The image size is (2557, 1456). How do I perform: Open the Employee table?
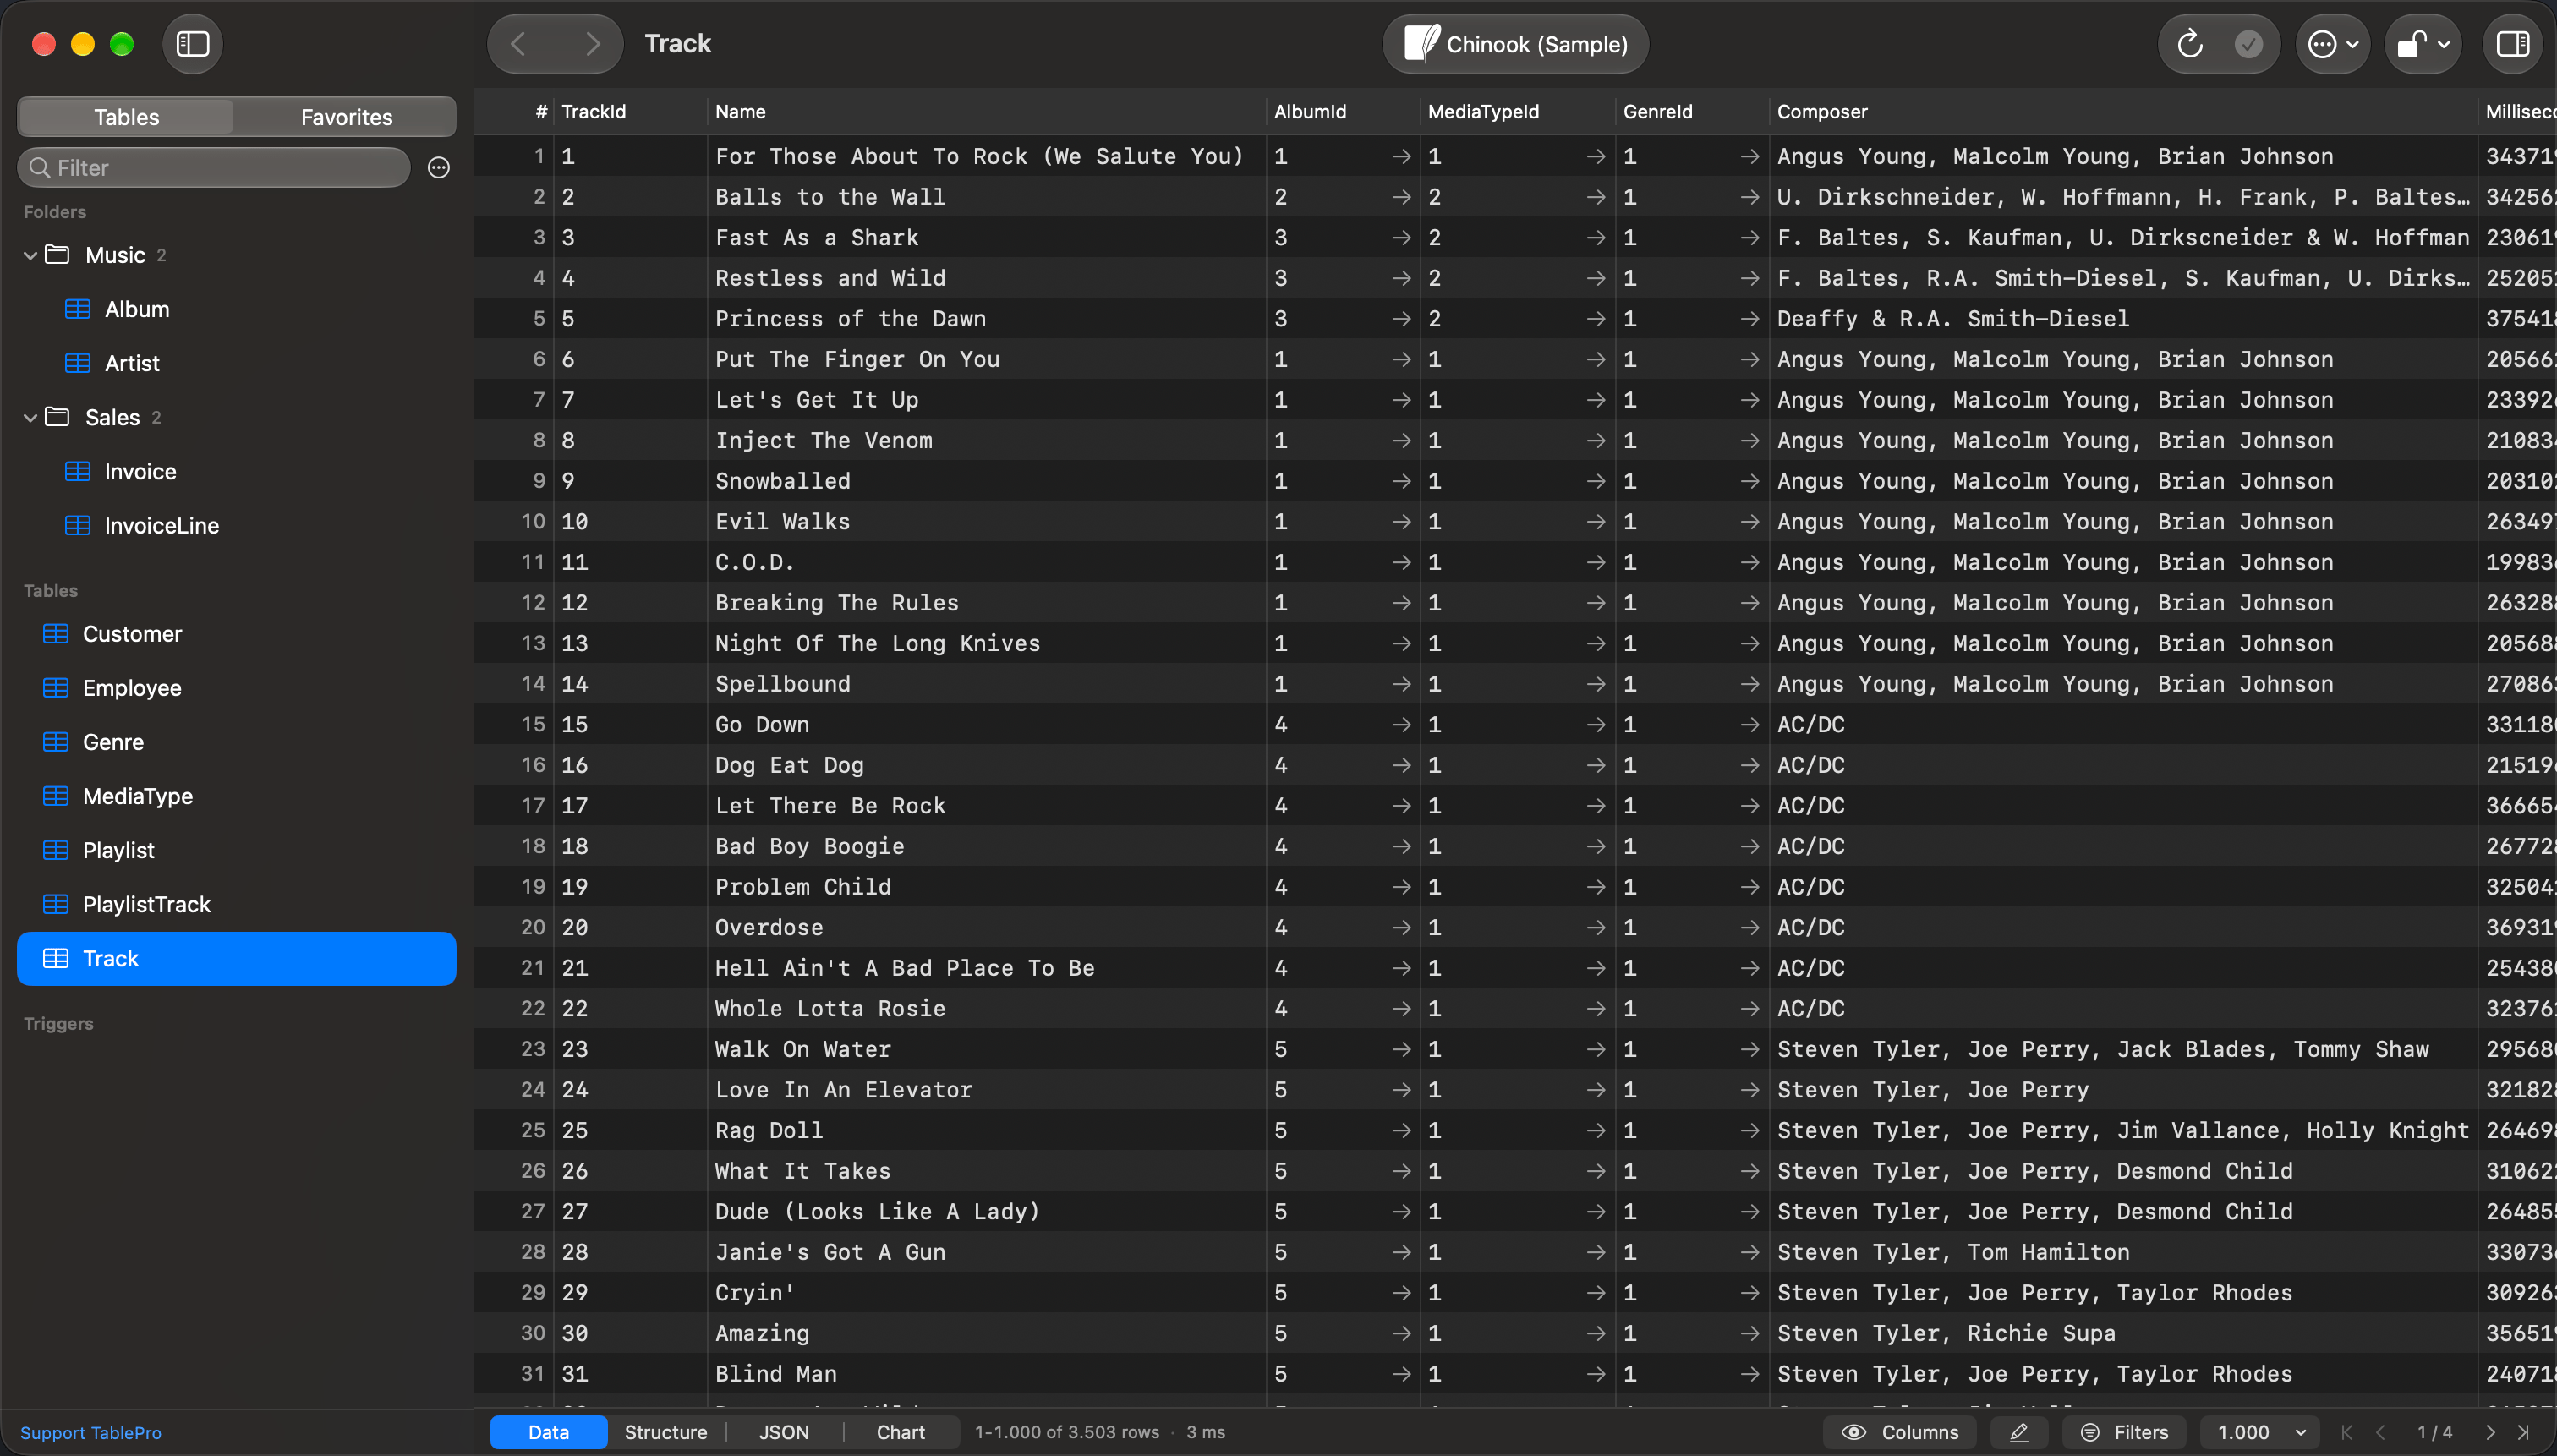(x=237, y=688)
